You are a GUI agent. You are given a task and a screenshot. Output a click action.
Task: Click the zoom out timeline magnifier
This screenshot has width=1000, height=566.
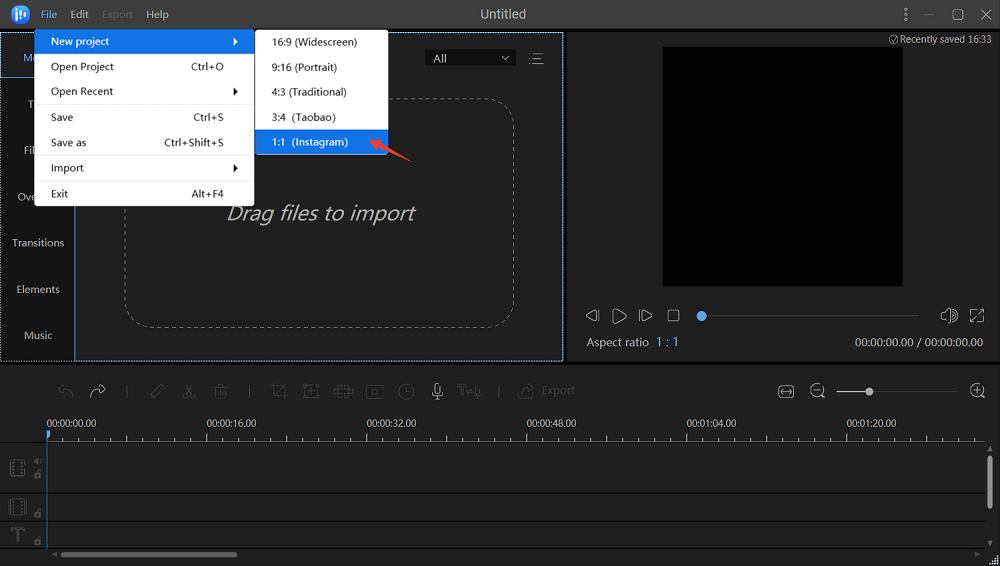[817, 391]
